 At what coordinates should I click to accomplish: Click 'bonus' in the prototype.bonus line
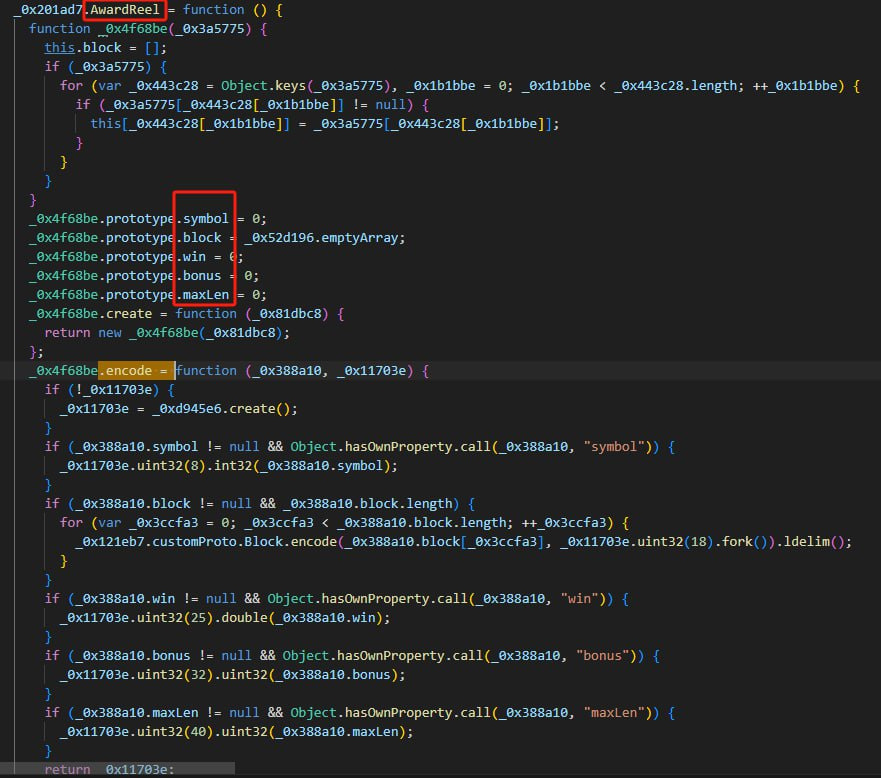click(x=202, y=276)
